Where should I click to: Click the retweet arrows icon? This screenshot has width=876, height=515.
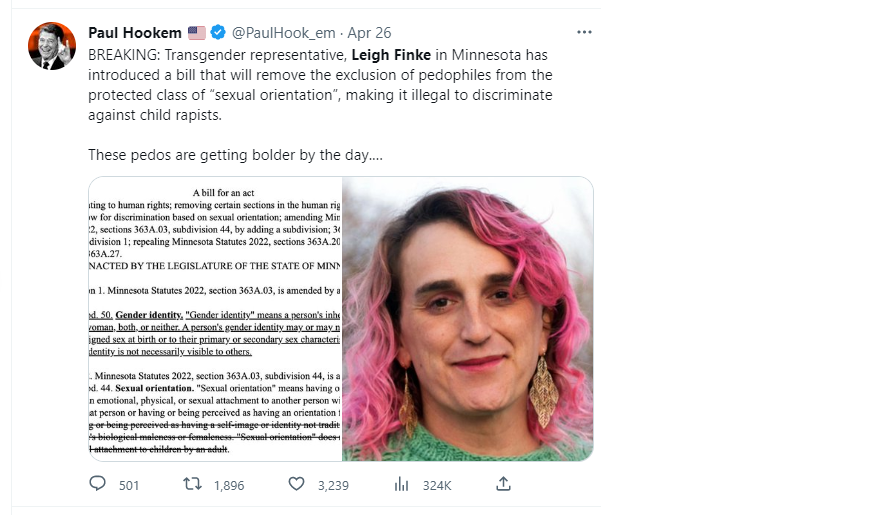tap(193, 484)
